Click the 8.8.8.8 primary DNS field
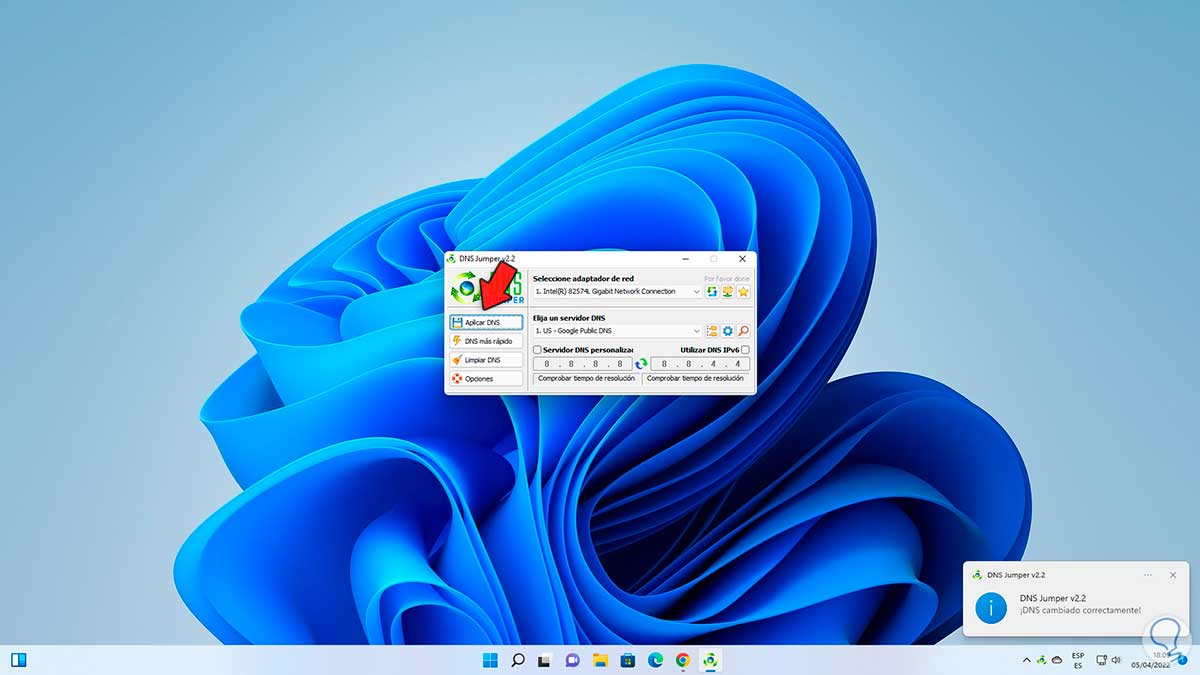Viewport: 1200px width, 675px height. [x=583, y=364]
